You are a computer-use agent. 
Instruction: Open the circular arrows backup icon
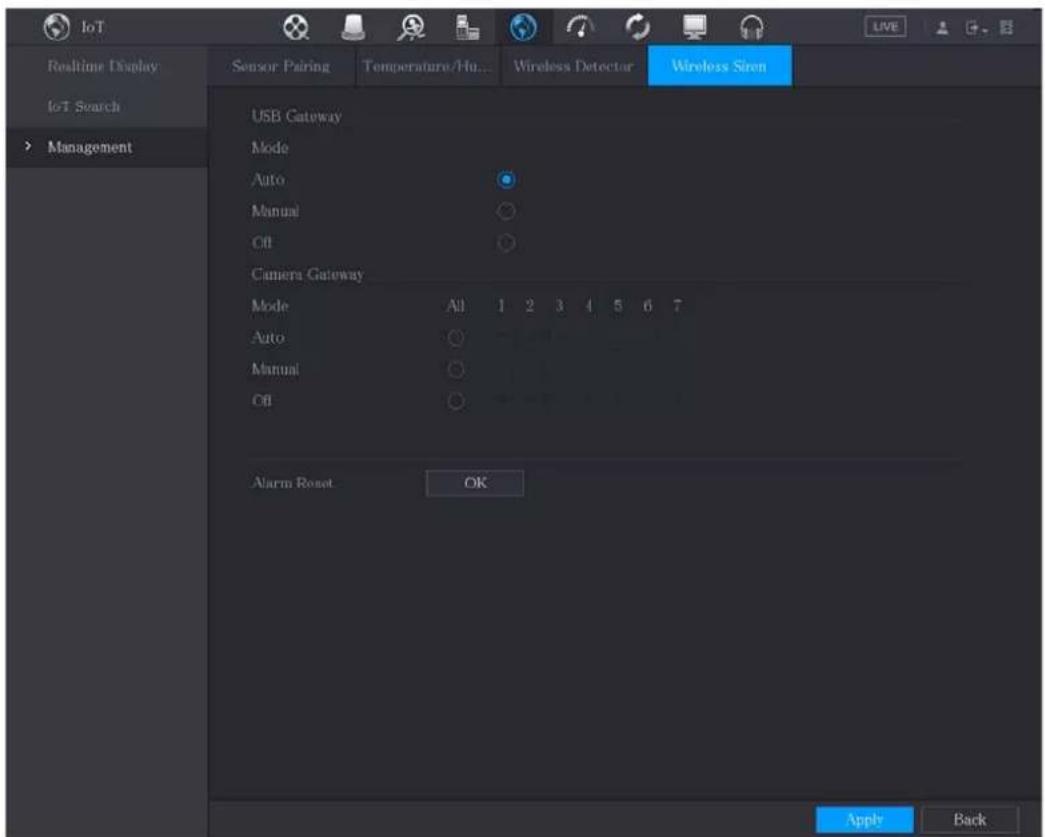[x=637, y=27]
